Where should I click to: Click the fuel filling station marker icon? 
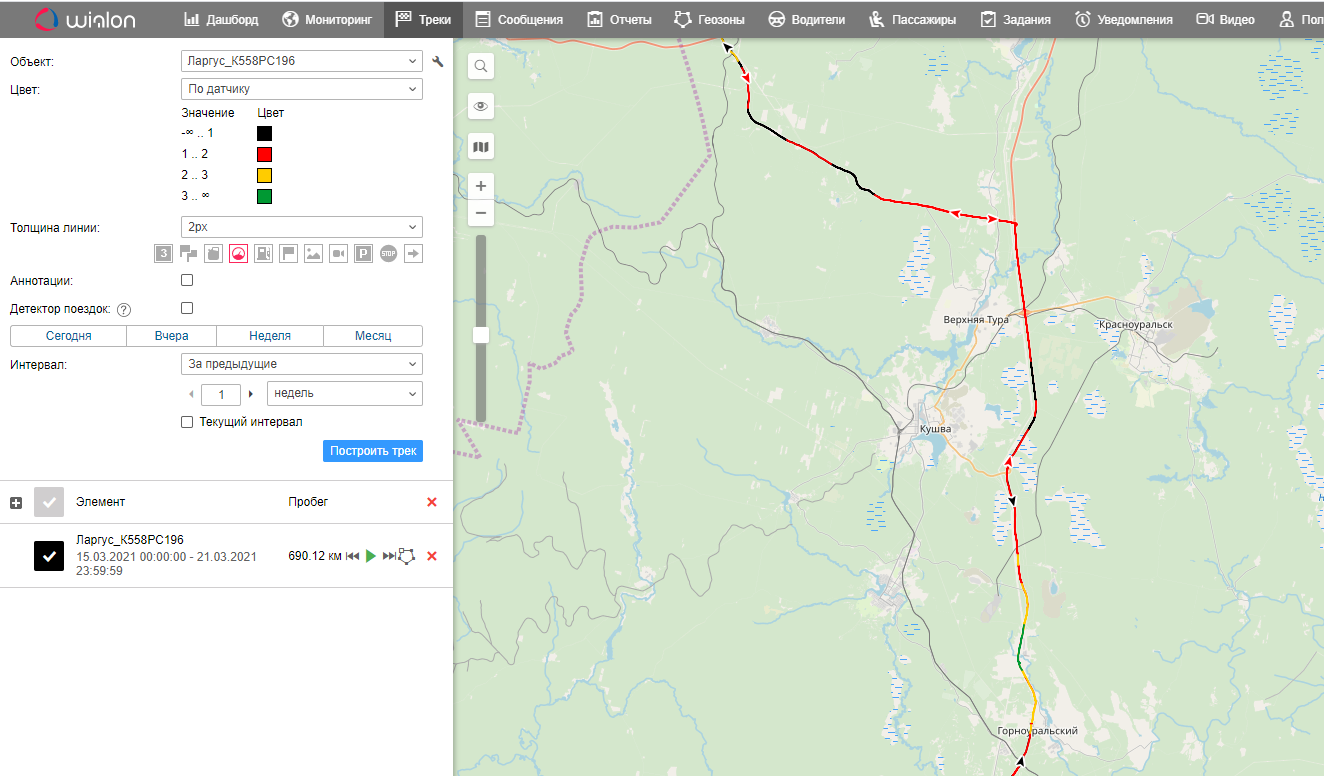coord(263,254)
